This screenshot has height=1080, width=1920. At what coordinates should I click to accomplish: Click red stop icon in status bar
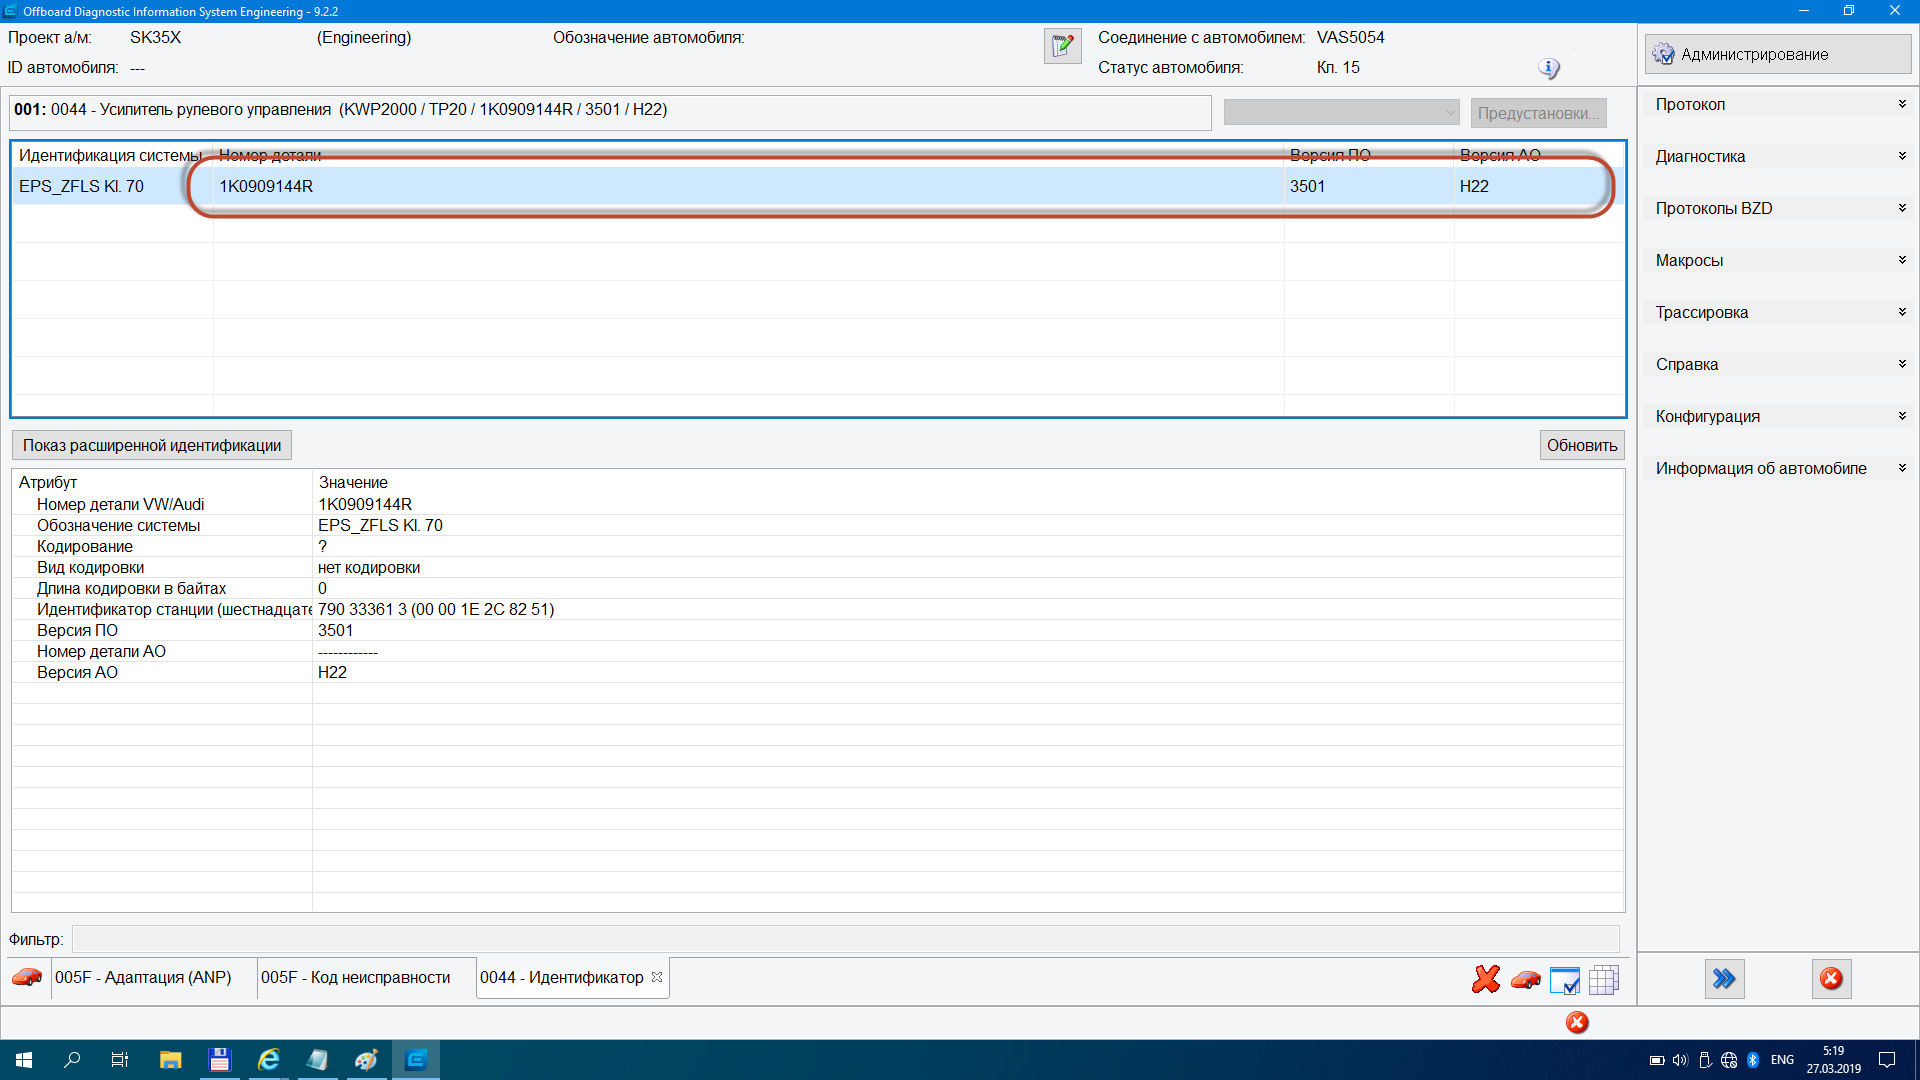[1577, 1022]
